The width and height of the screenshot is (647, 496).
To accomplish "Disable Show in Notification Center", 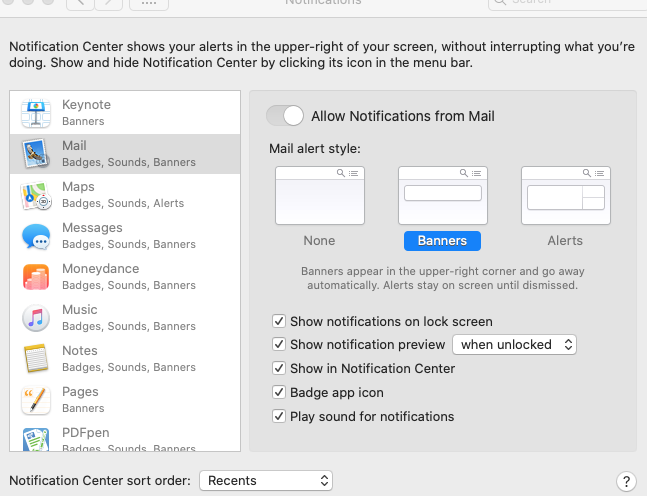I will 279,368.
